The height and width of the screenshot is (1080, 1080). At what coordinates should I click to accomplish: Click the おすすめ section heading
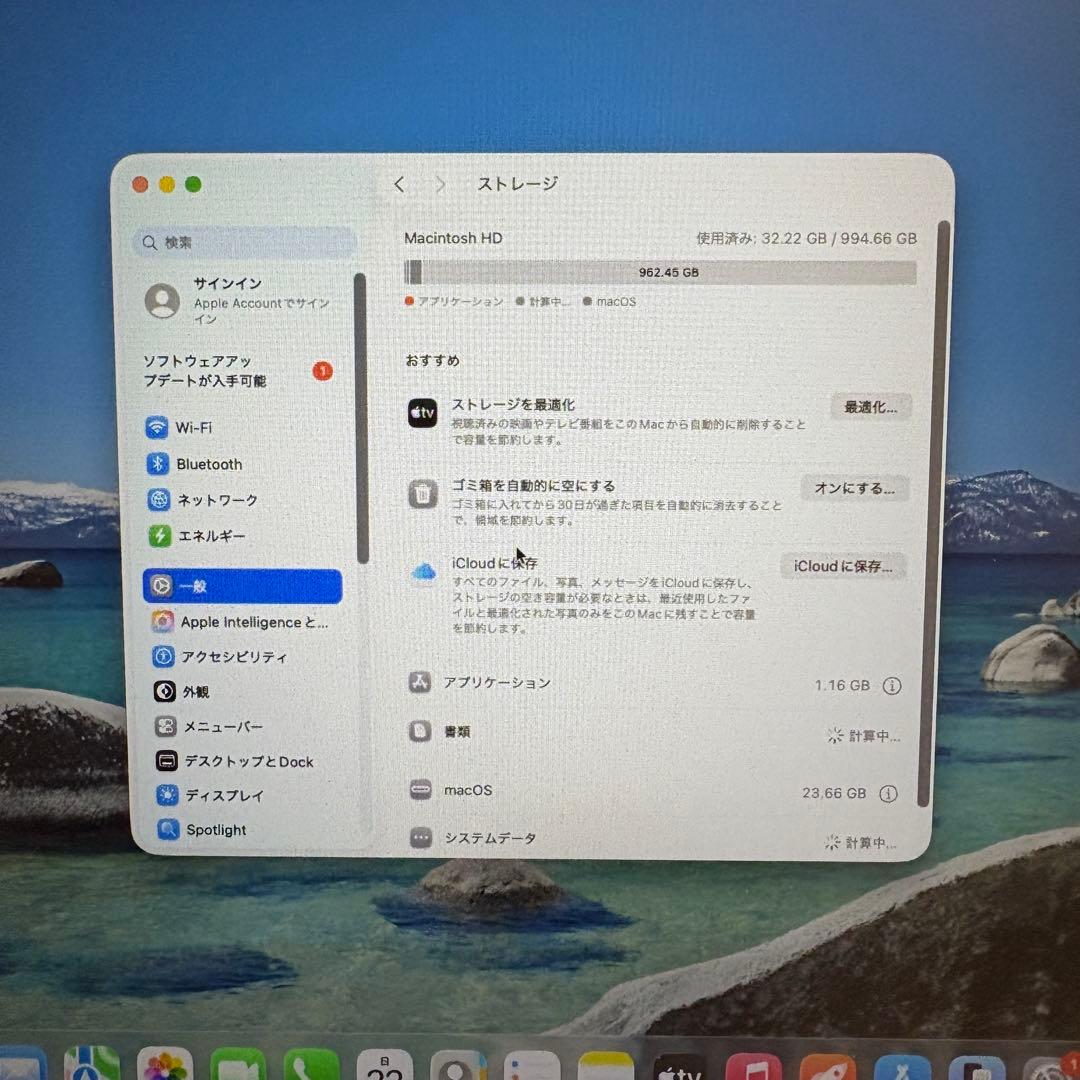coord(433,361)
